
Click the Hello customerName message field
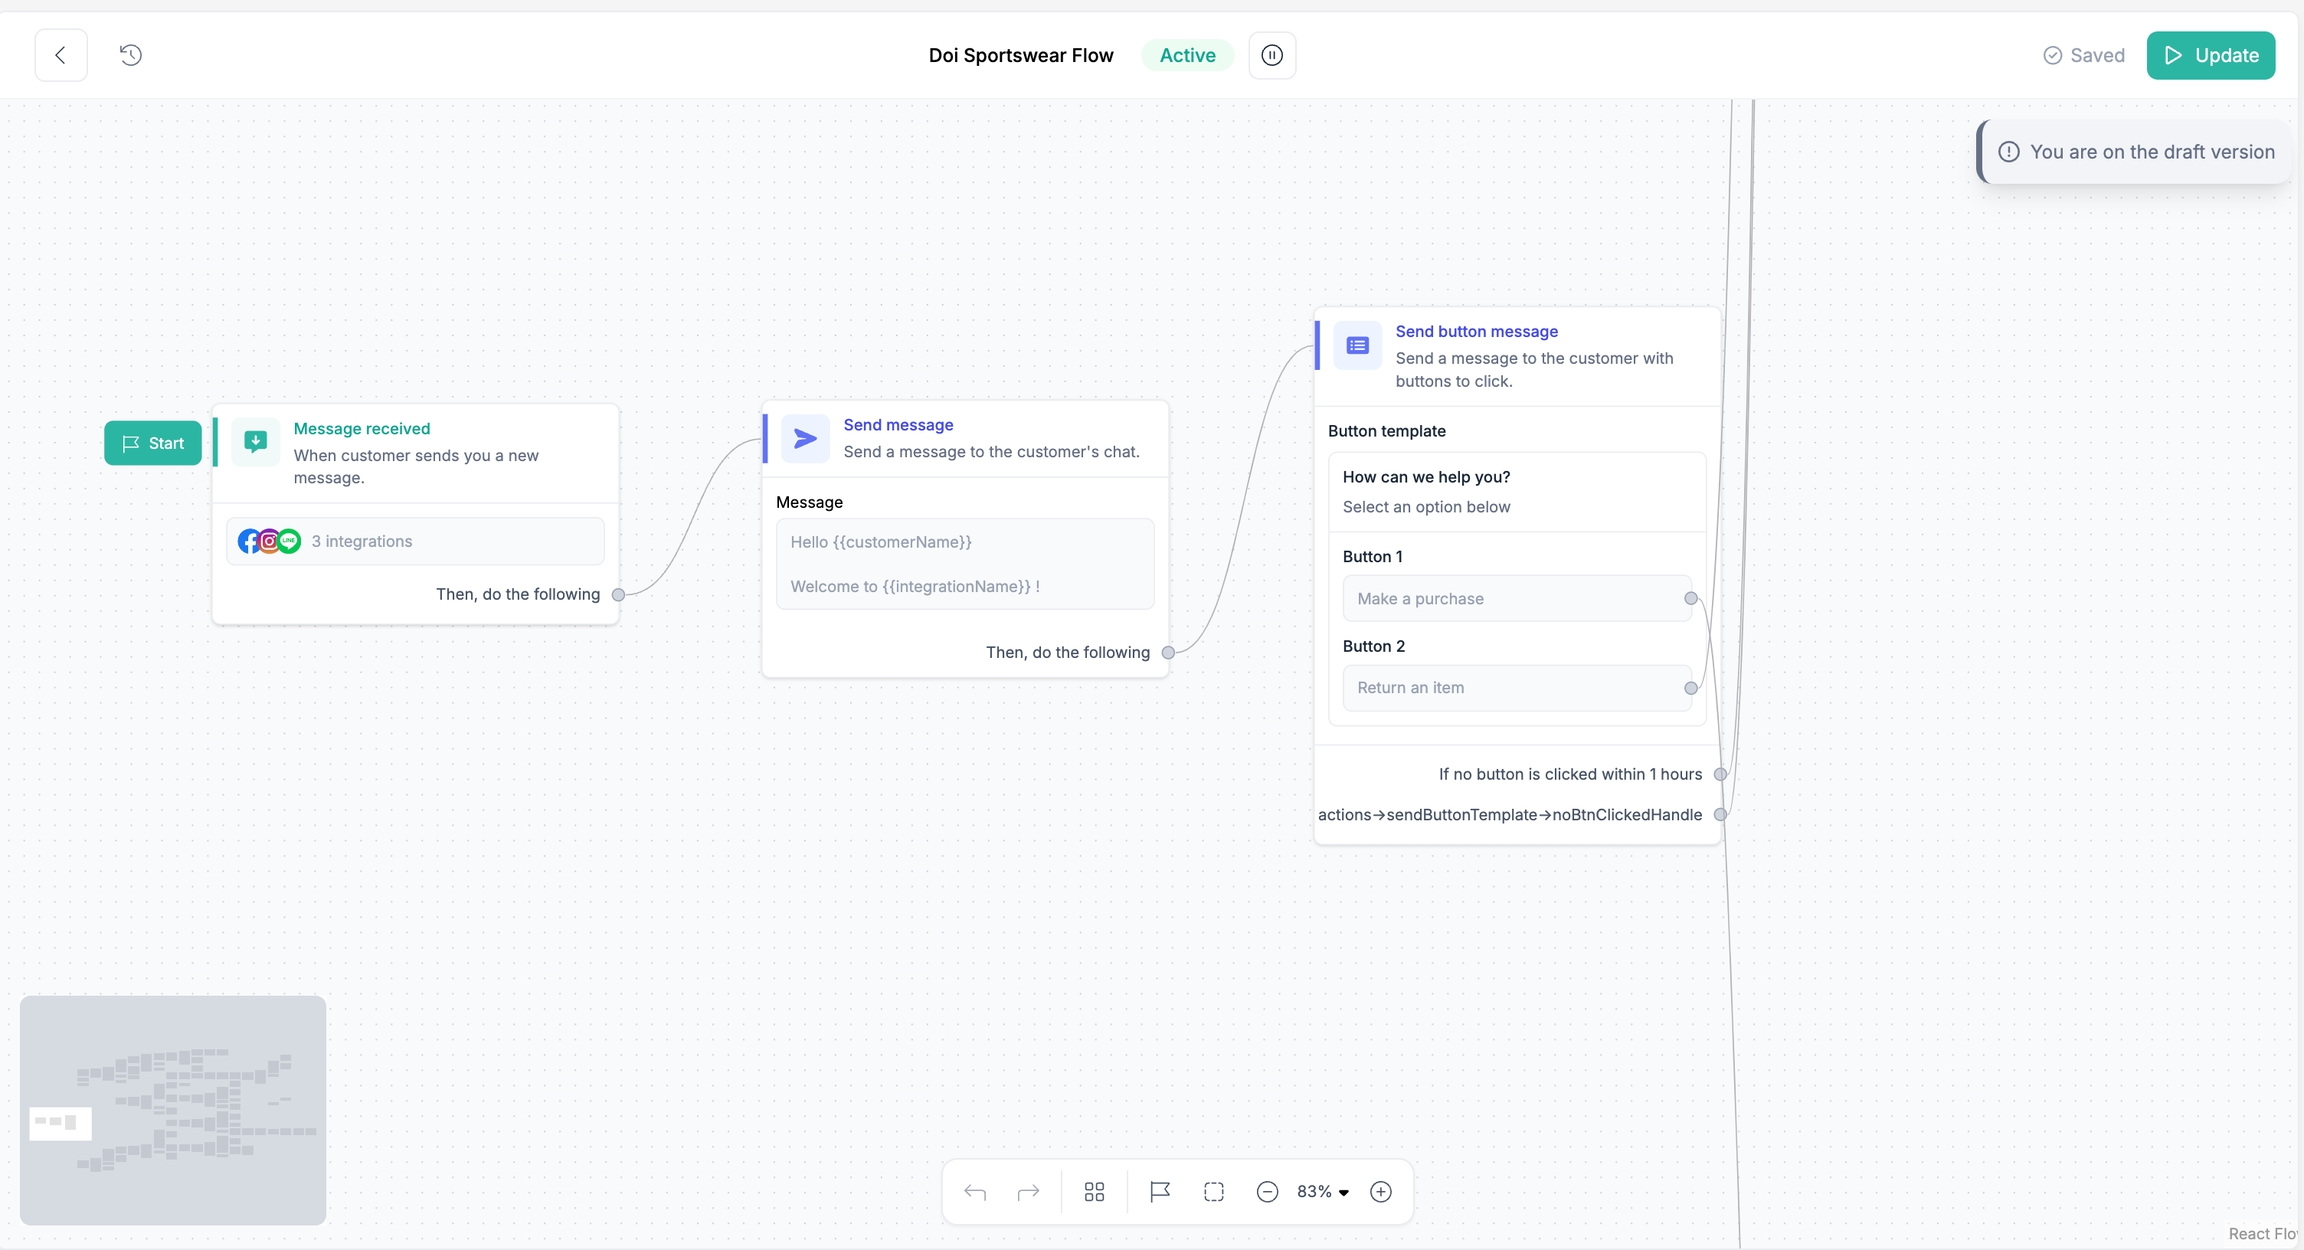click(x=965, y=564)
